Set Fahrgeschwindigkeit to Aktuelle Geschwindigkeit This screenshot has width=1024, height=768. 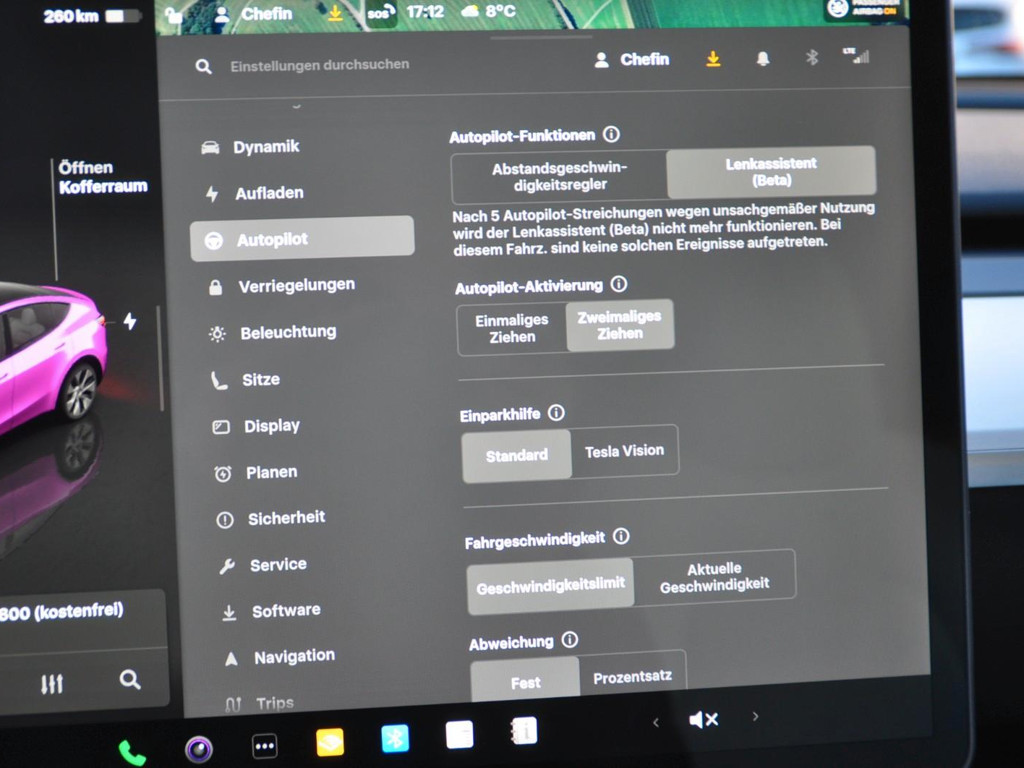click(714, 576)
